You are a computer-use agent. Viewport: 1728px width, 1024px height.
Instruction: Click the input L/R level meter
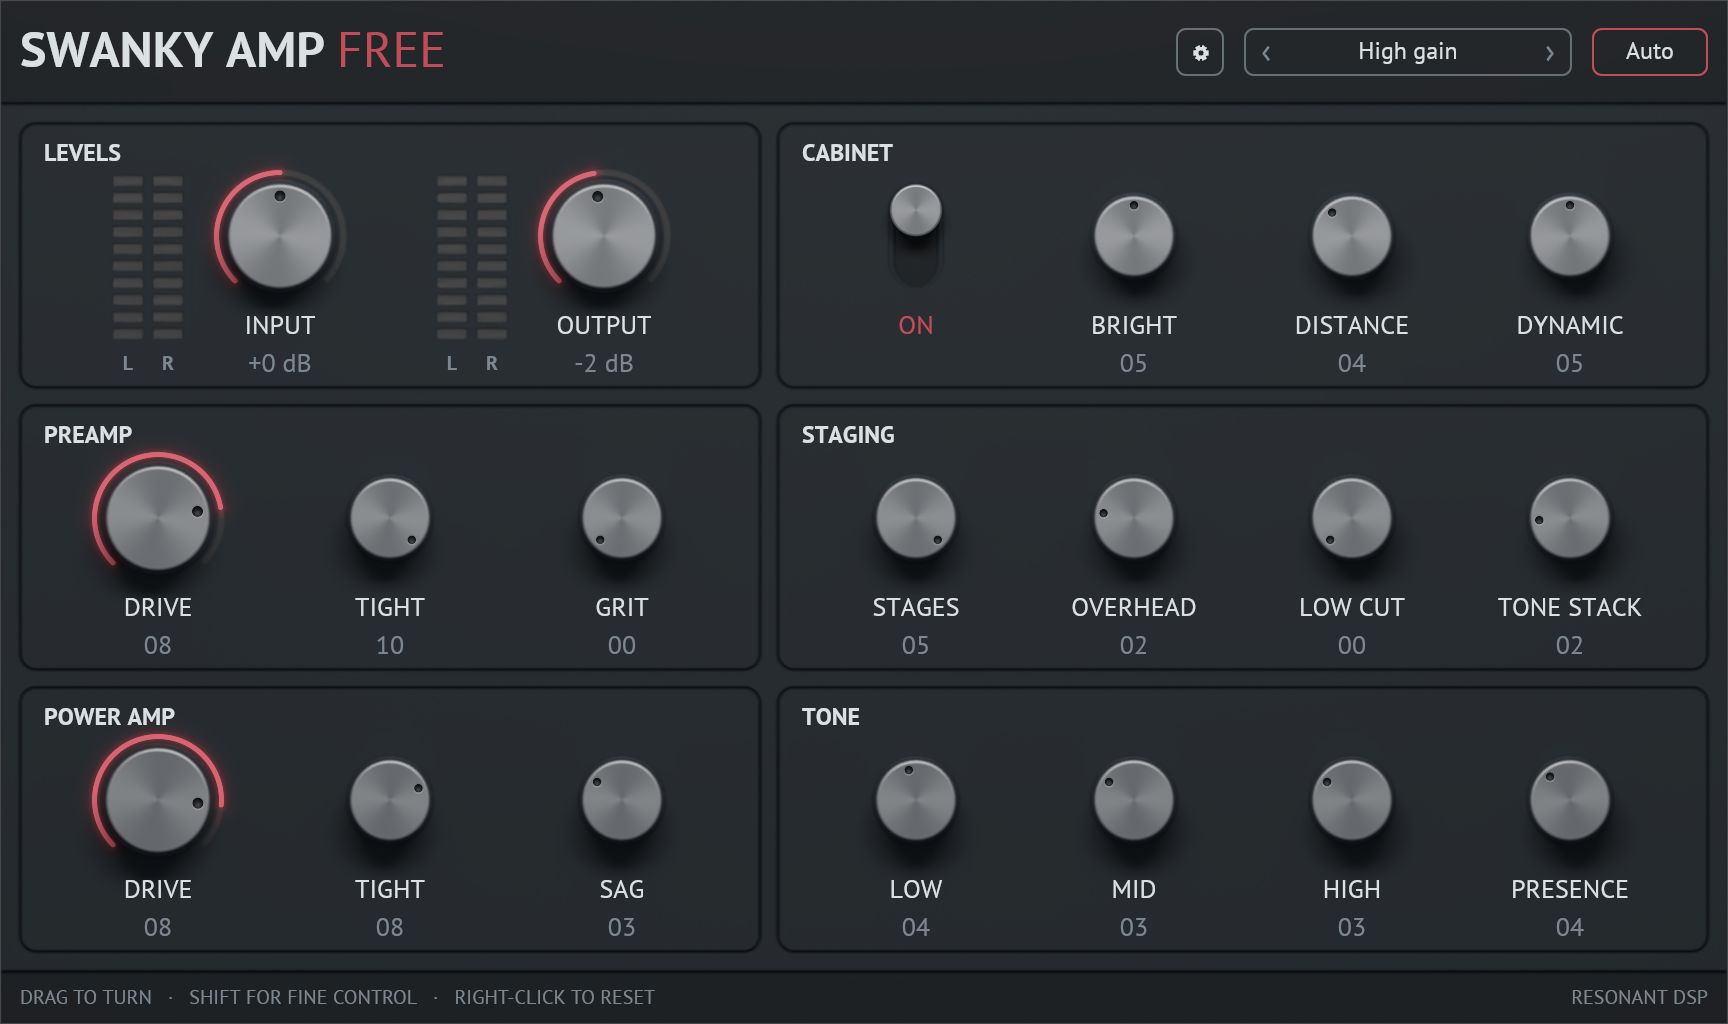click(148, 257)
